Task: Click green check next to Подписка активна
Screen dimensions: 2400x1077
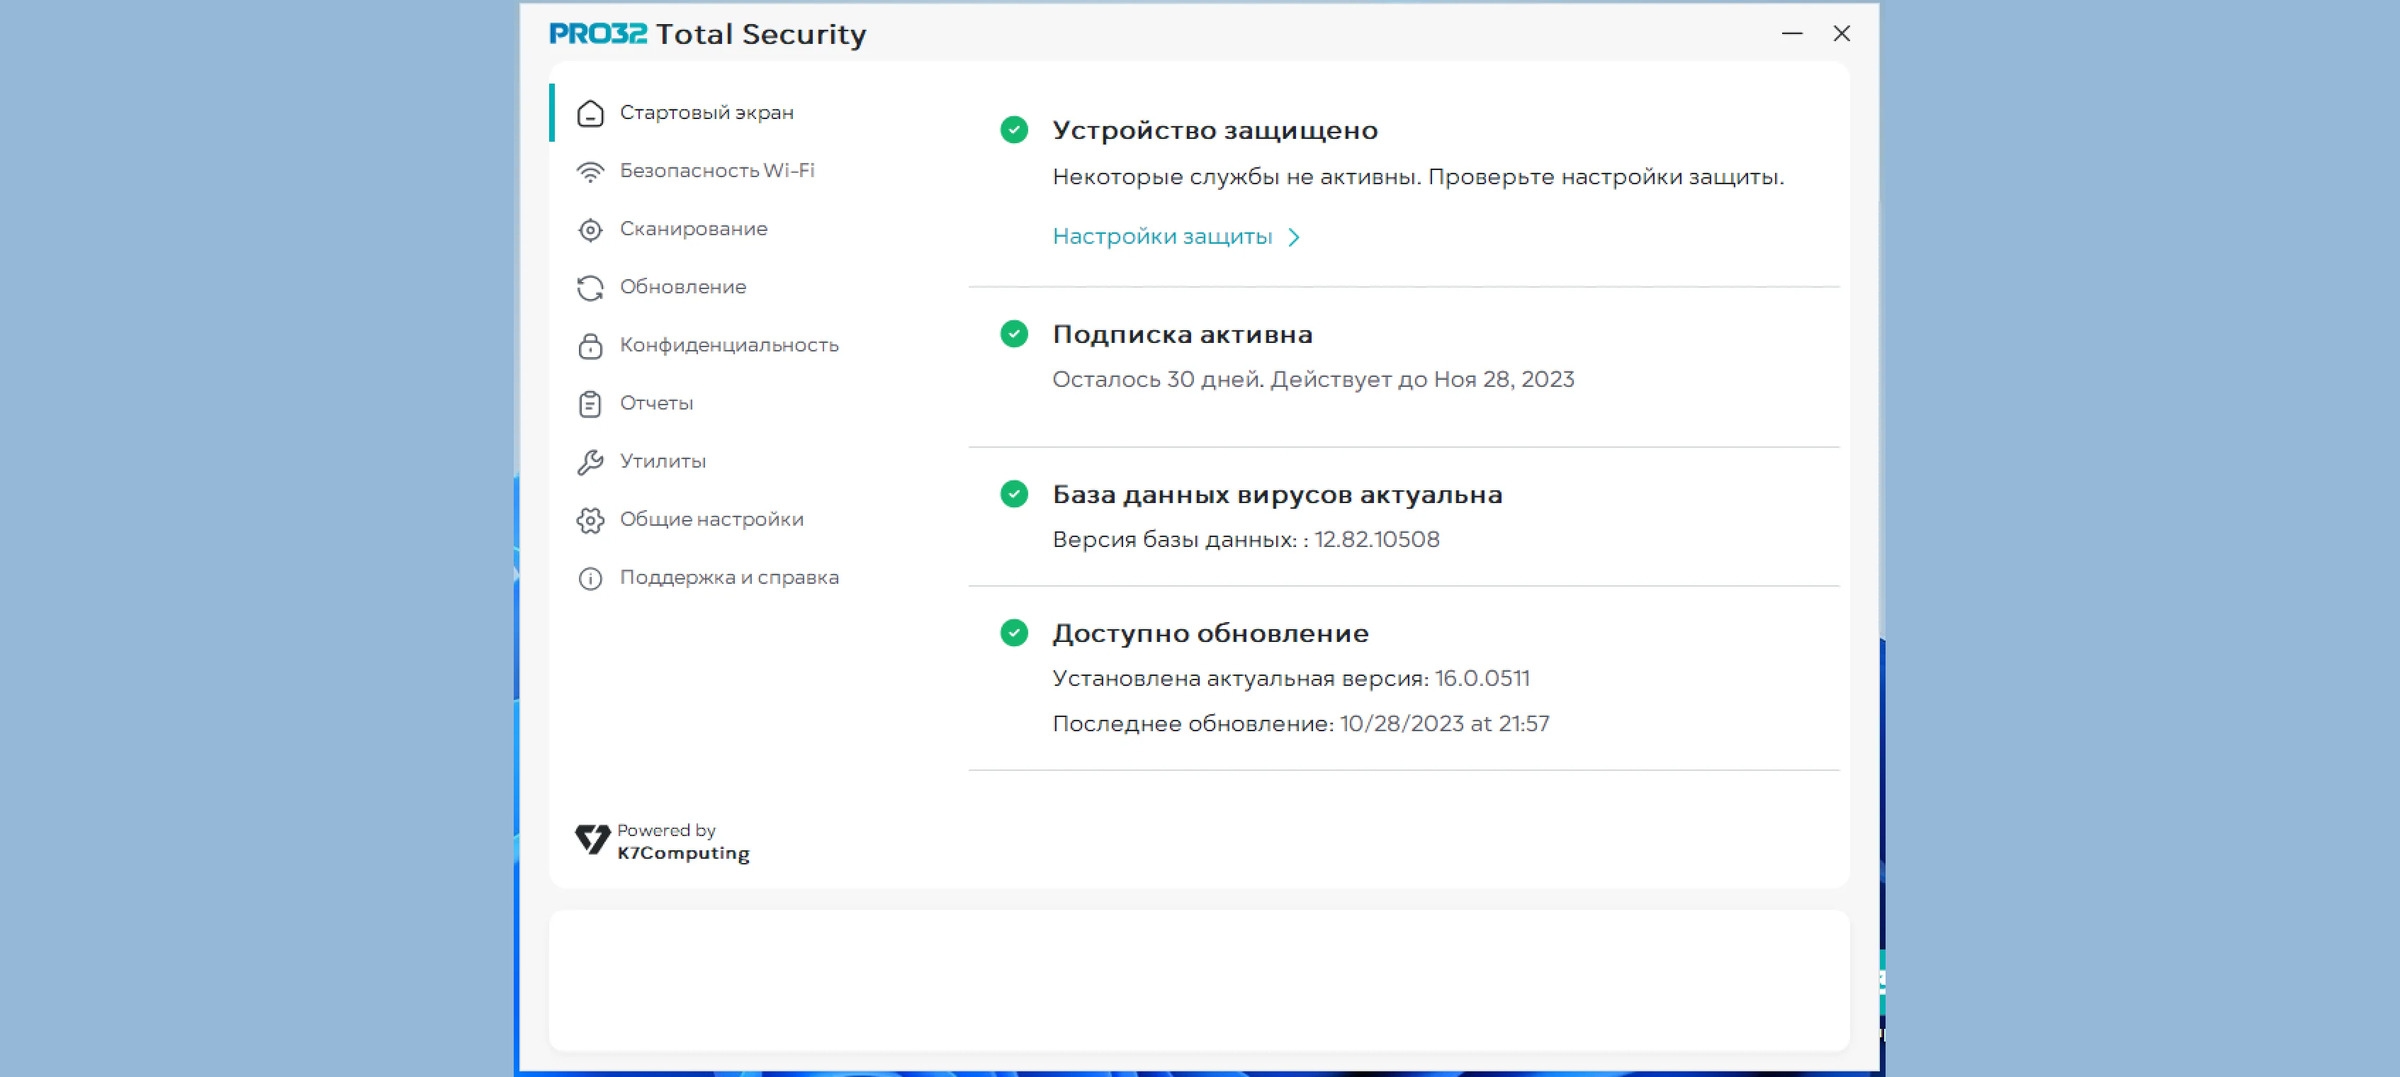Action: (x=1014, y=334)
